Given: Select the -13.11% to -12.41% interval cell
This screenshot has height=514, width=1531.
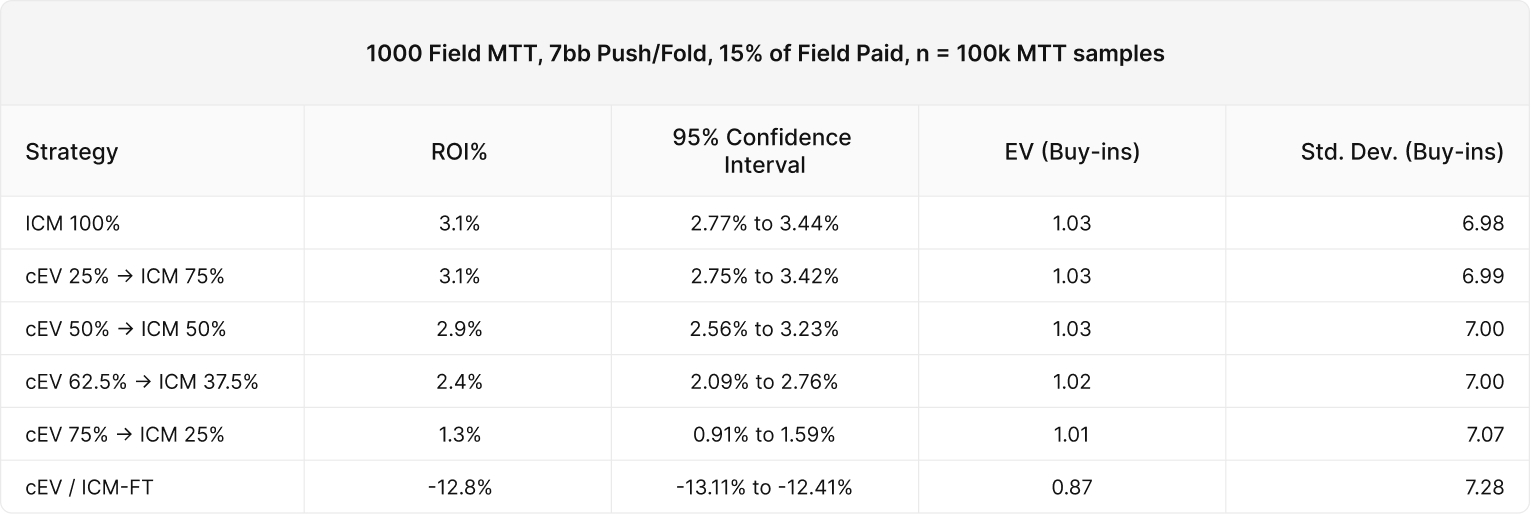Looking at the screenshot, I should [x=764, y=487].
